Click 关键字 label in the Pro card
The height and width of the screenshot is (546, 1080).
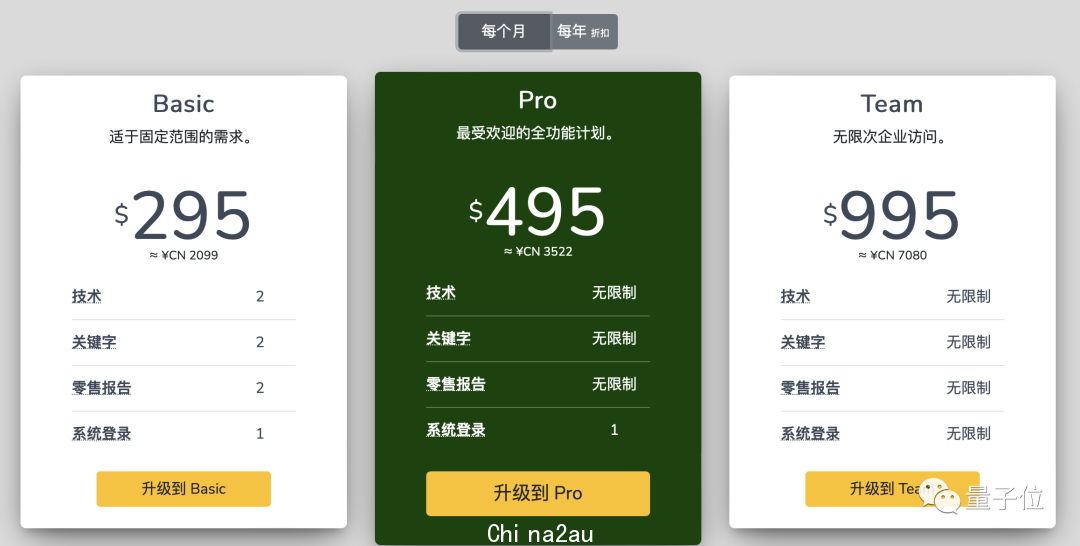tap(448, 339)
